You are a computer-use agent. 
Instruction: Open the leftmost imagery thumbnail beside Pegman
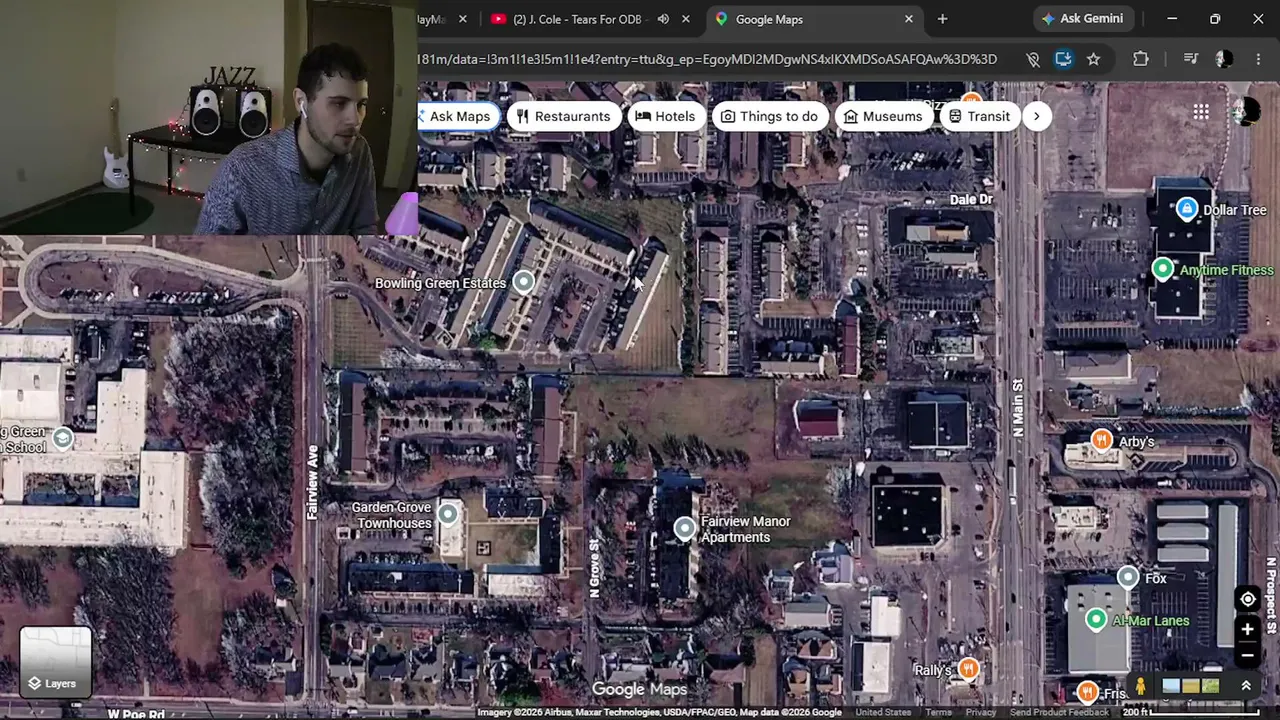tap(1170, 686)
